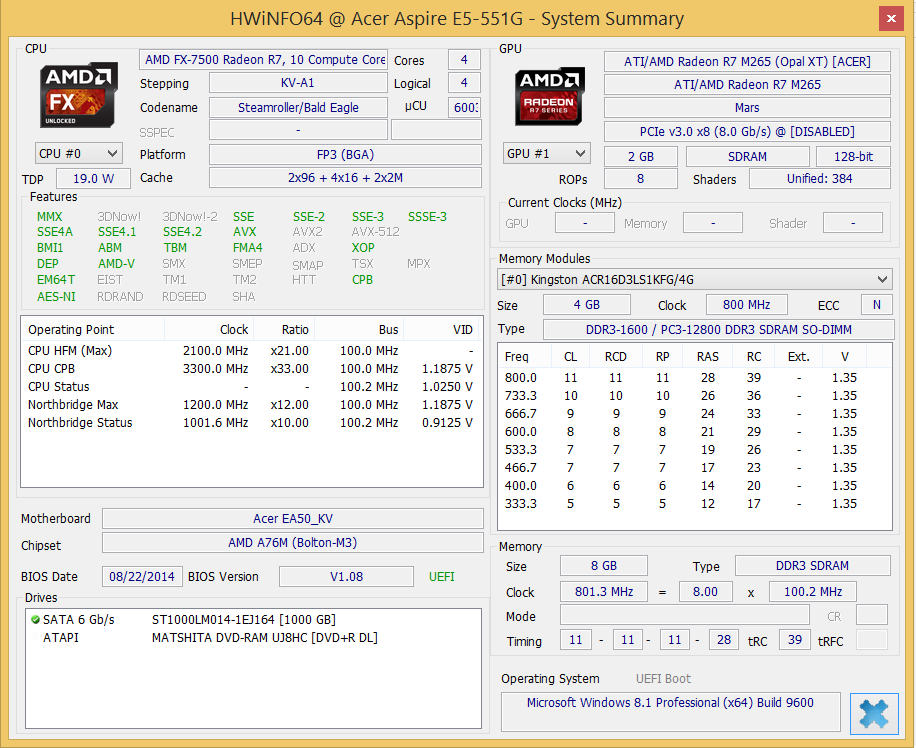Click the CPU name field AMD FX-7500
The width and height of the screenshot is (916, 748).
(x=263, y=60)
